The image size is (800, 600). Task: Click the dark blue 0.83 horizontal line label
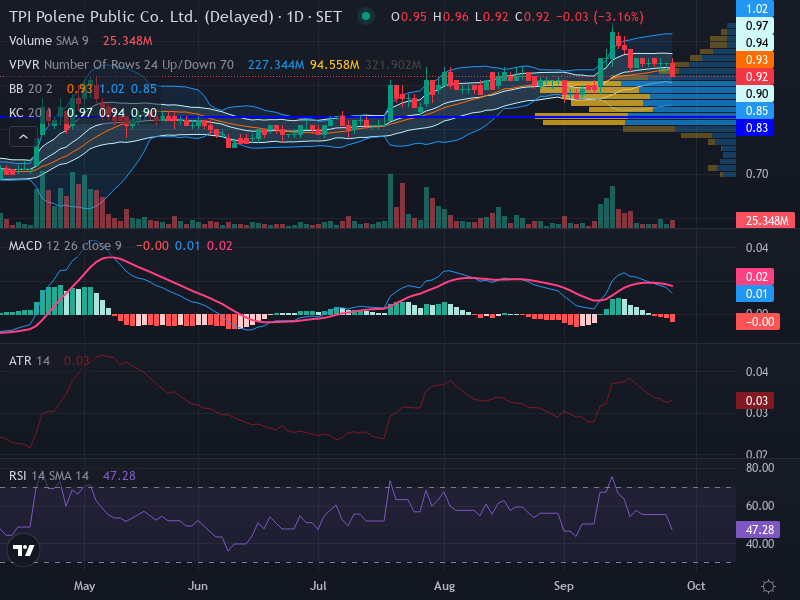click(x=756, y=128)
